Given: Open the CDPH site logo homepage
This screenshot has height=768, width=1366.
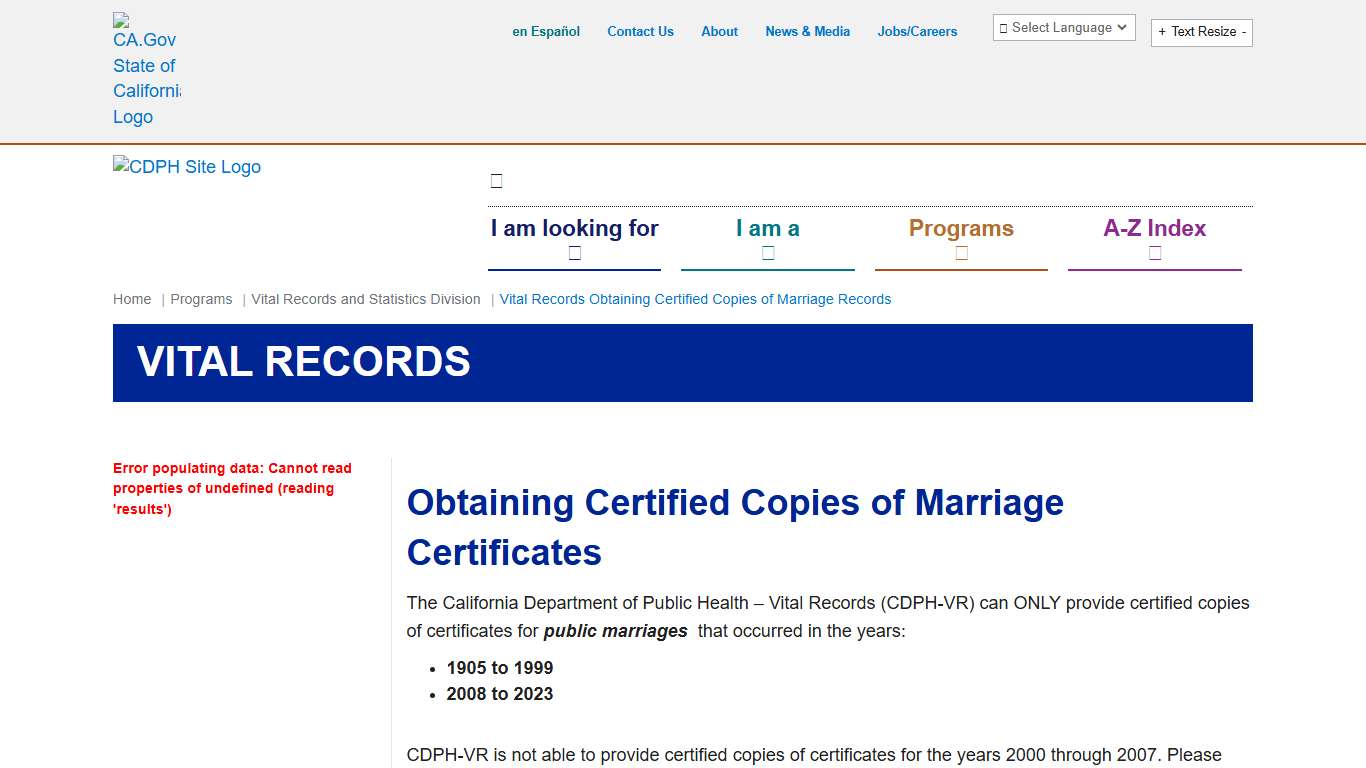Looking at the screenshot, I should click(186, 166).
